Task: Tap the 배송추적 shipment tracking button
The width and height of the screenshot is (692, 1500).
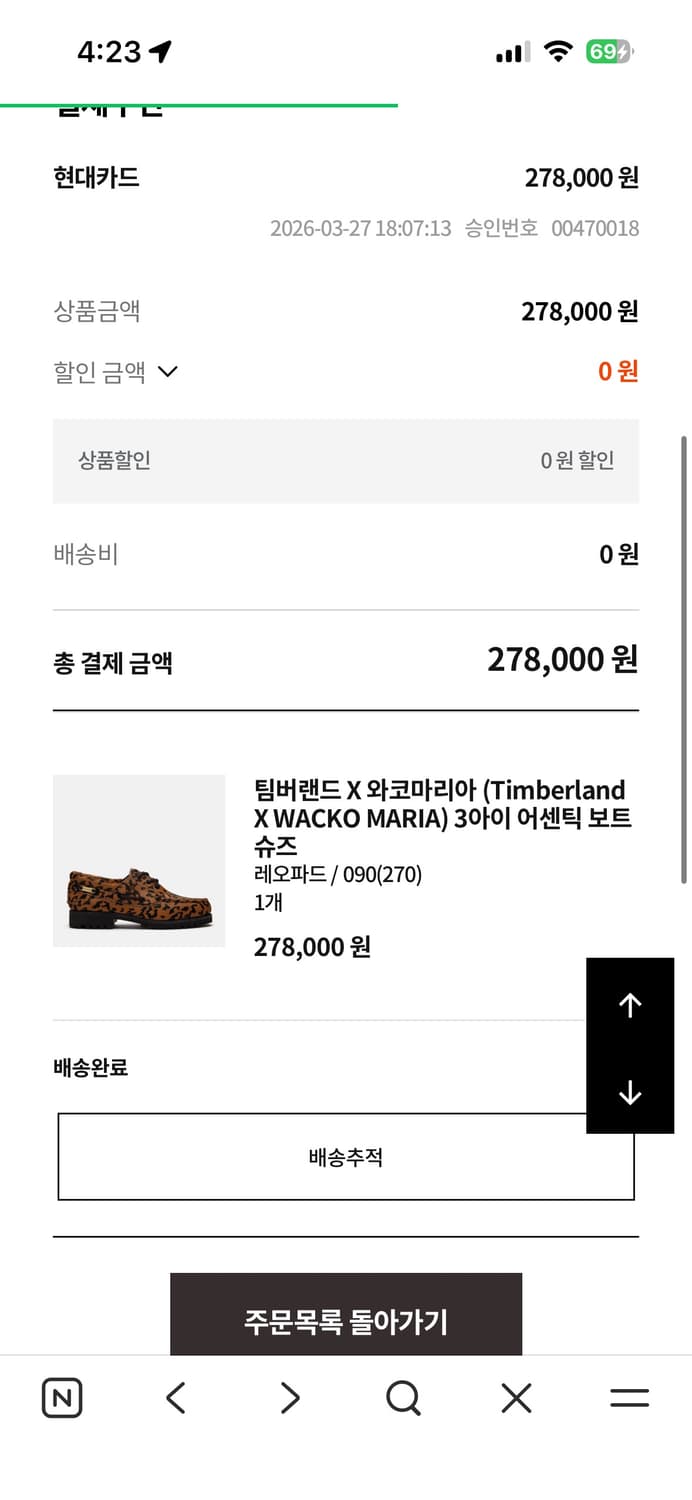Action: tap(345, 1156)
